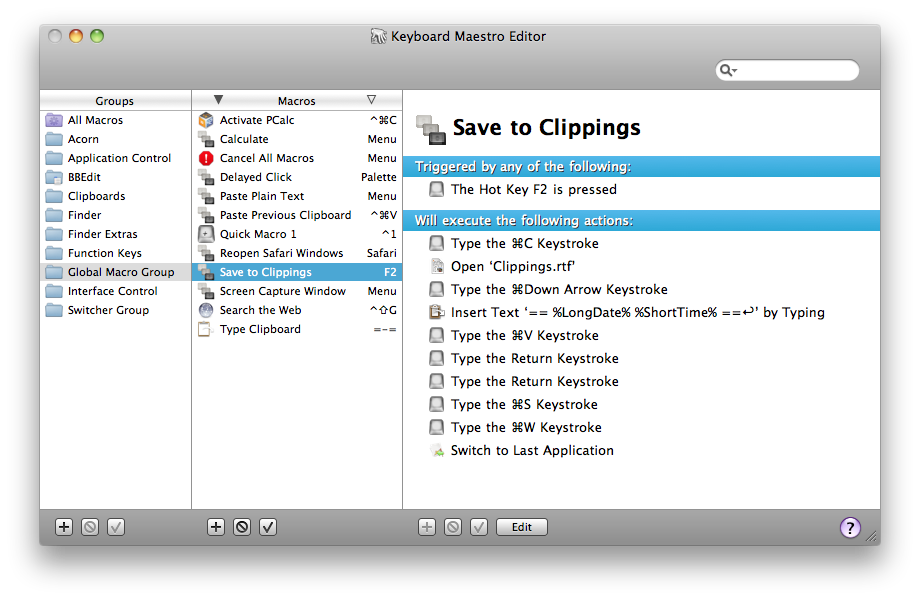Select the BBEdit group folder icon

pos(54,177)
